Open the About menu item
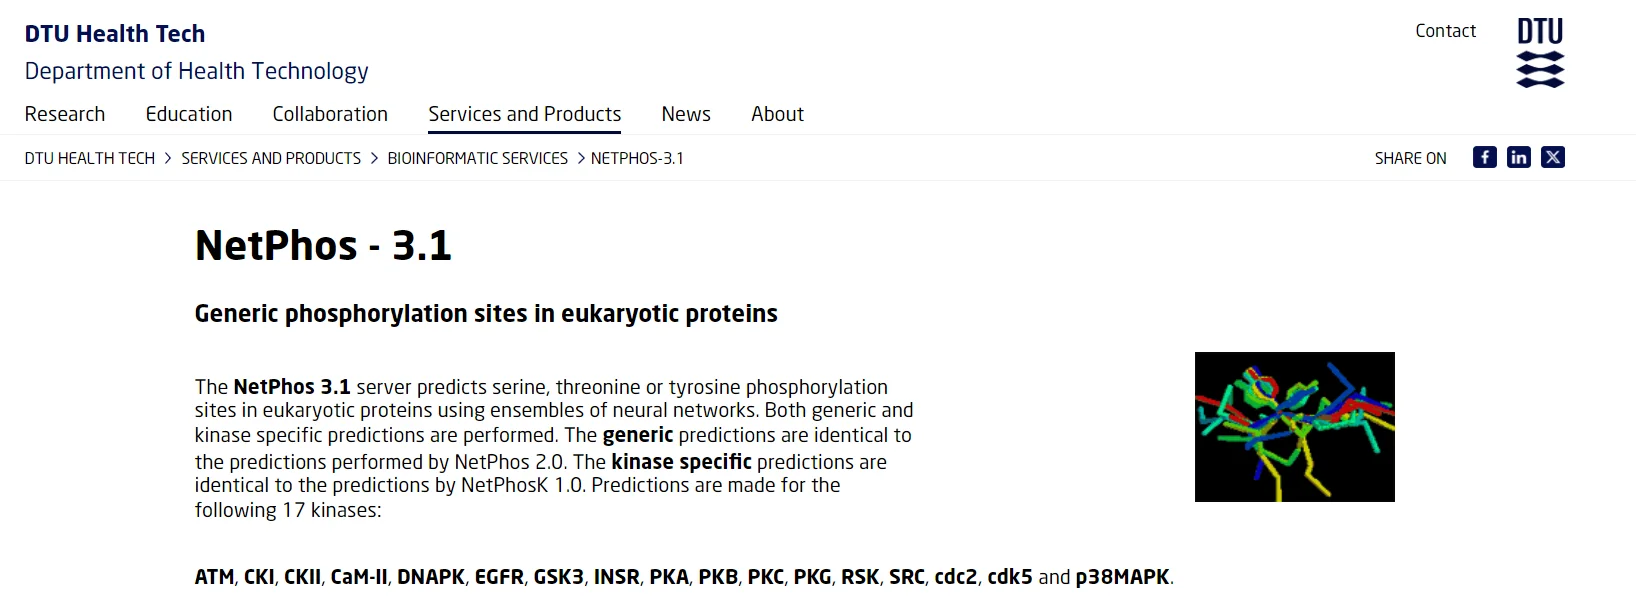Viewport: 1636px width, 615px height. click(x=777, y=114)
